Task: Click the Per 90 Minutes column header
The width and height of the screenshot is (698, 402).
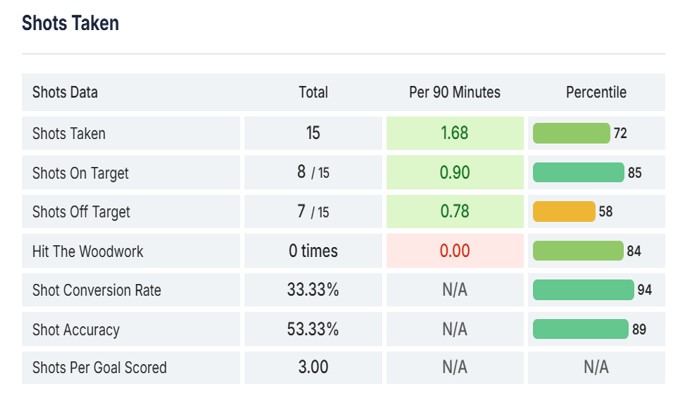Action: coord(455,92)
